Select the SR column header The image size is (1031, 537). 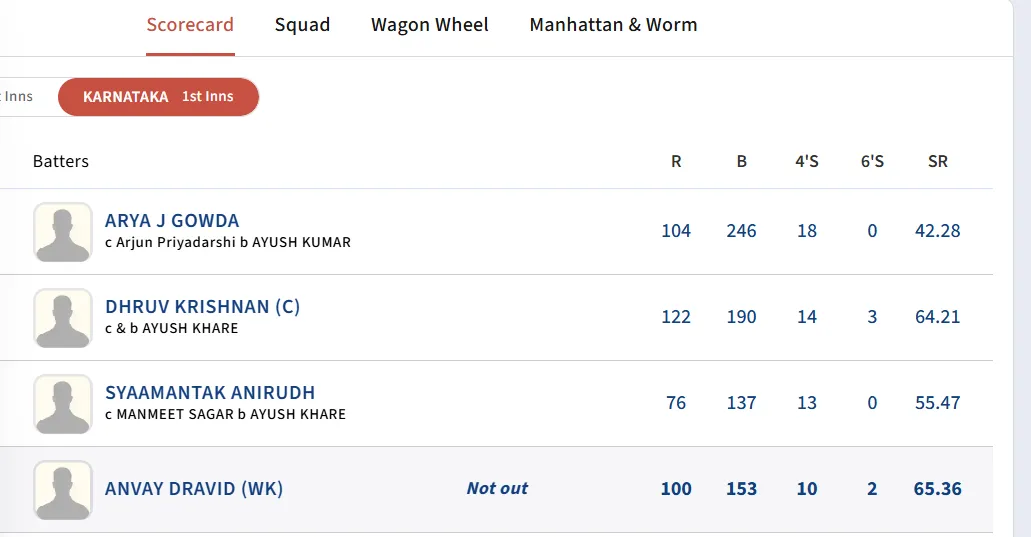pos(938,161)
